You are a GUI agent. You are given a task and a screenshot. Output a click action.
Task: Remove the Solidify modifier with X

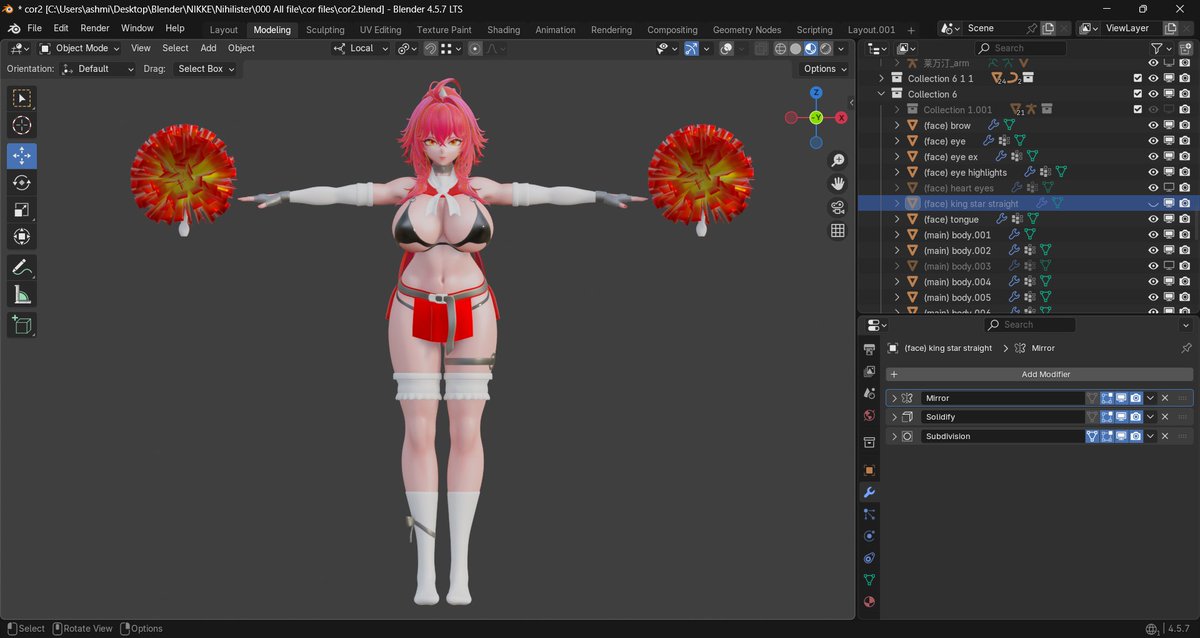(1165, 417)
